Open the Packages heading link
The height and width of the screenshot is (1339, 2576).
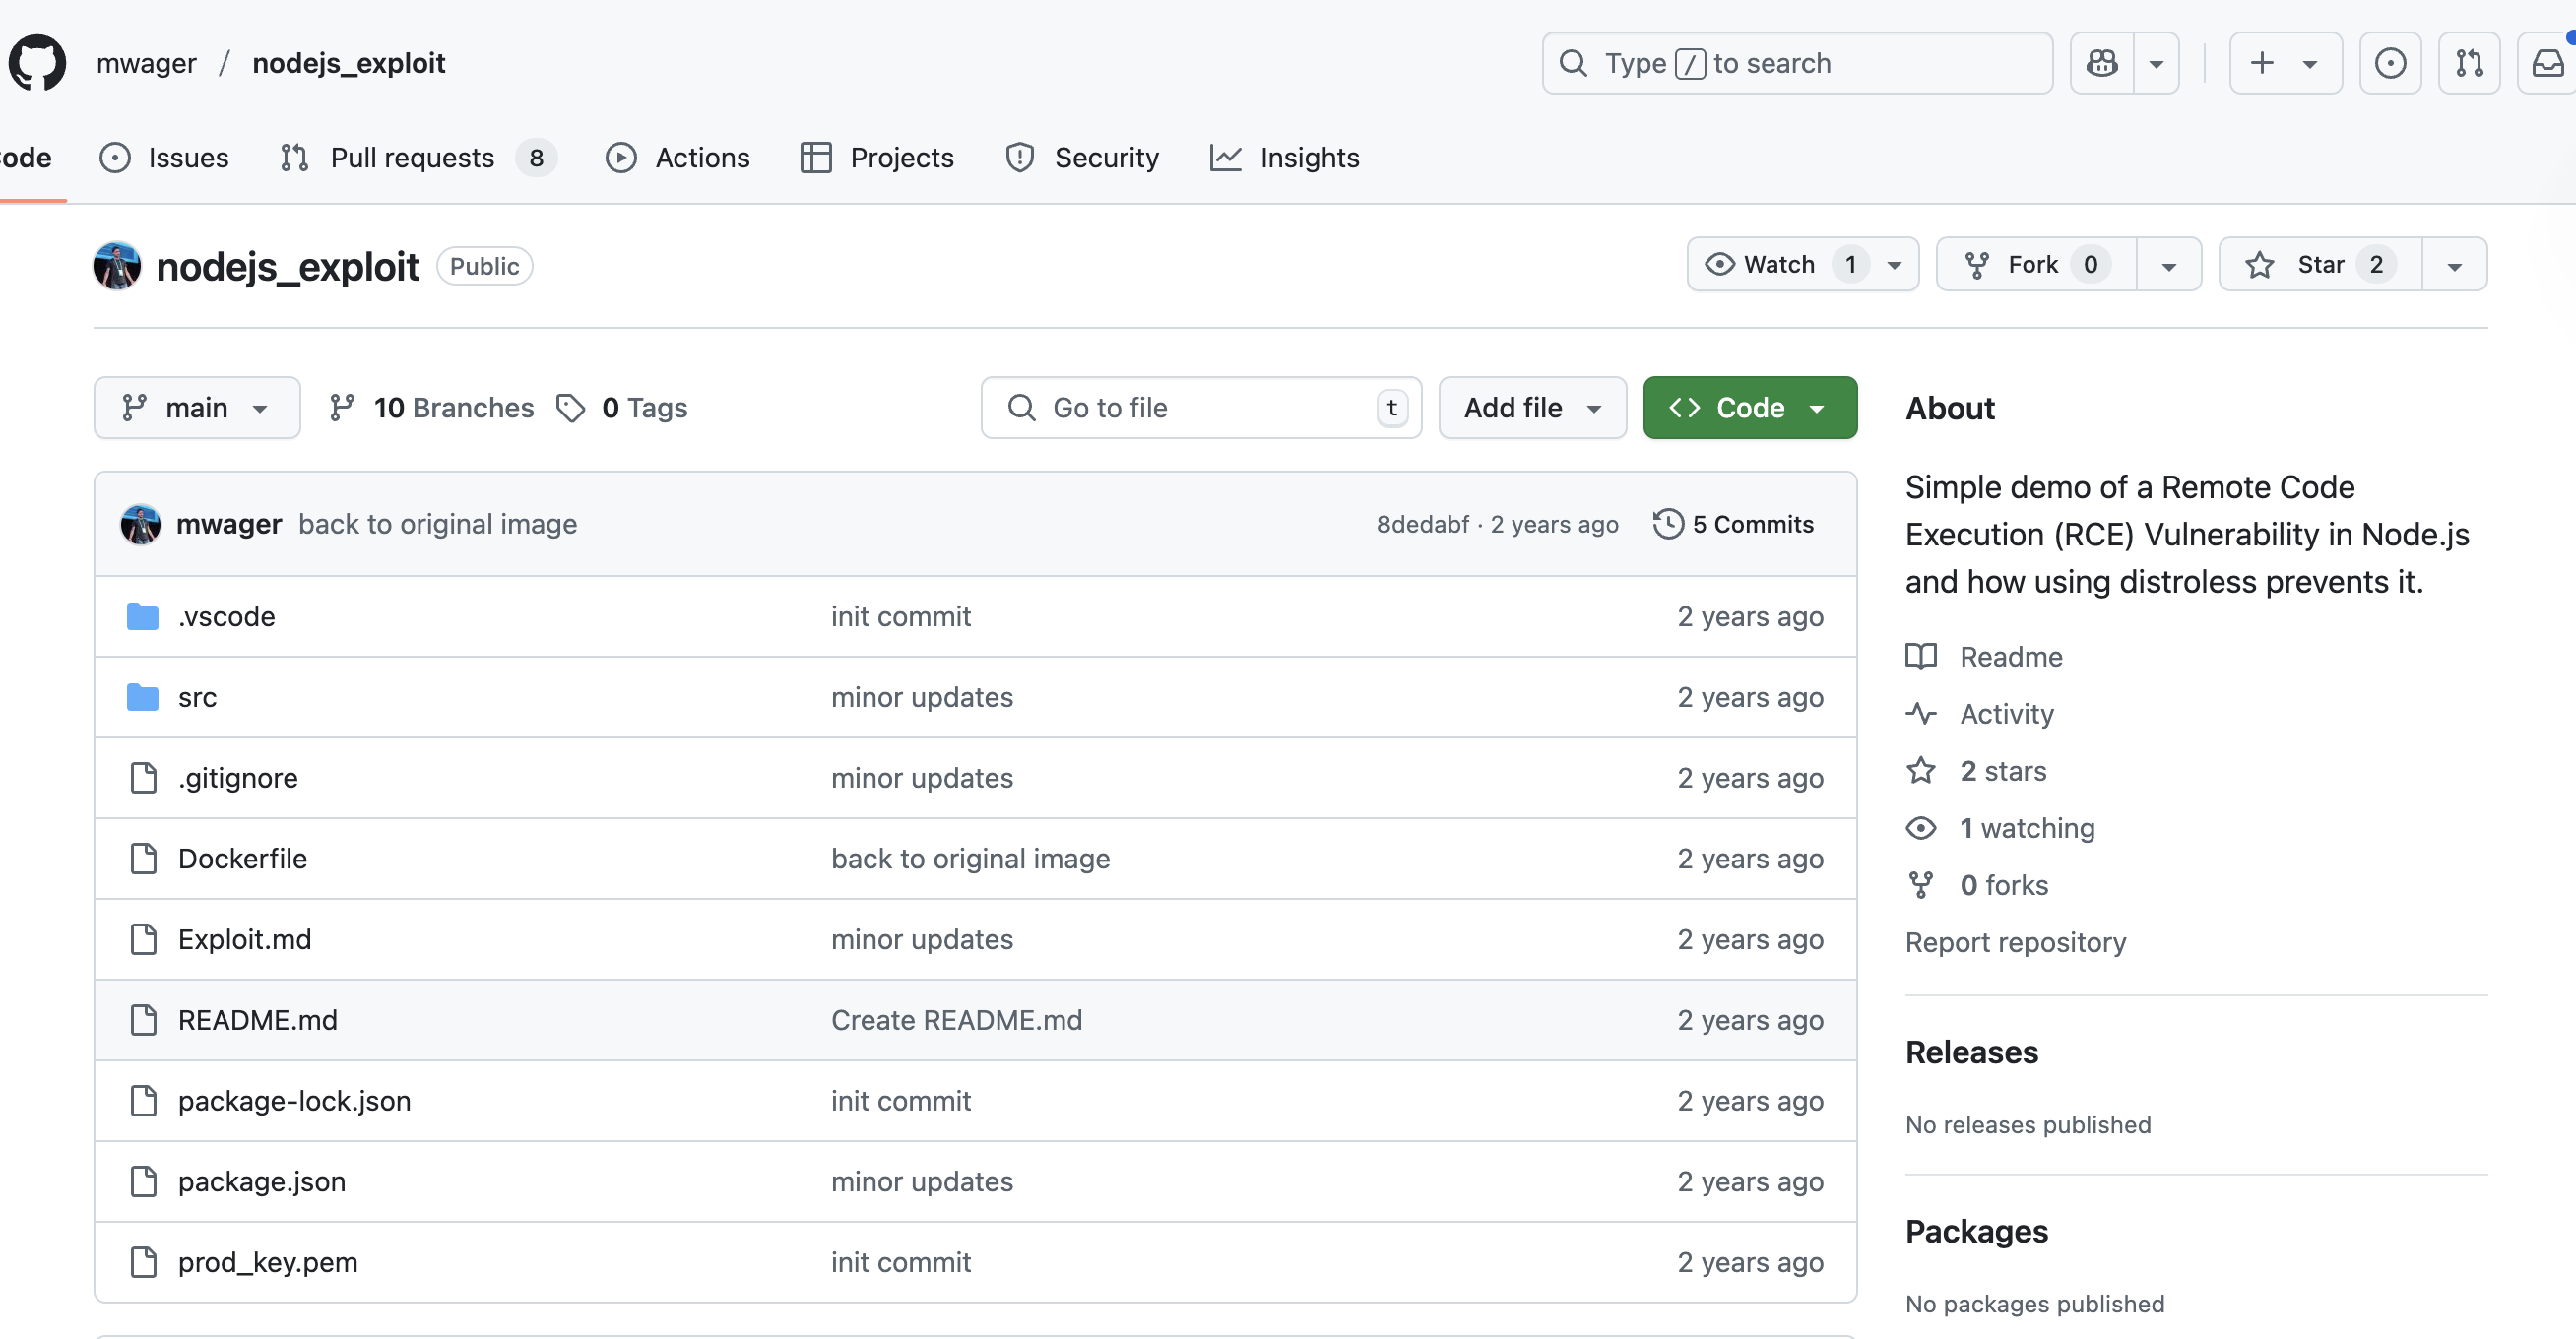(x=1976, y=1231)
